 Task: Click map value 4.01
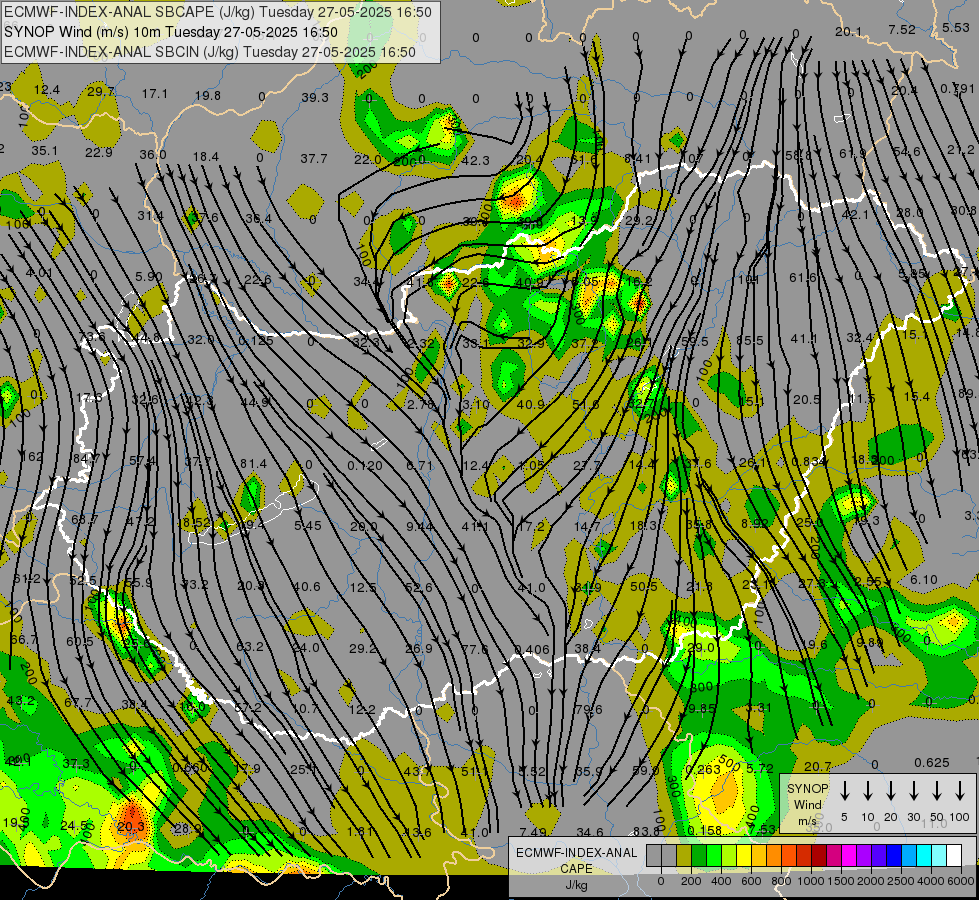tap(39, 273)
